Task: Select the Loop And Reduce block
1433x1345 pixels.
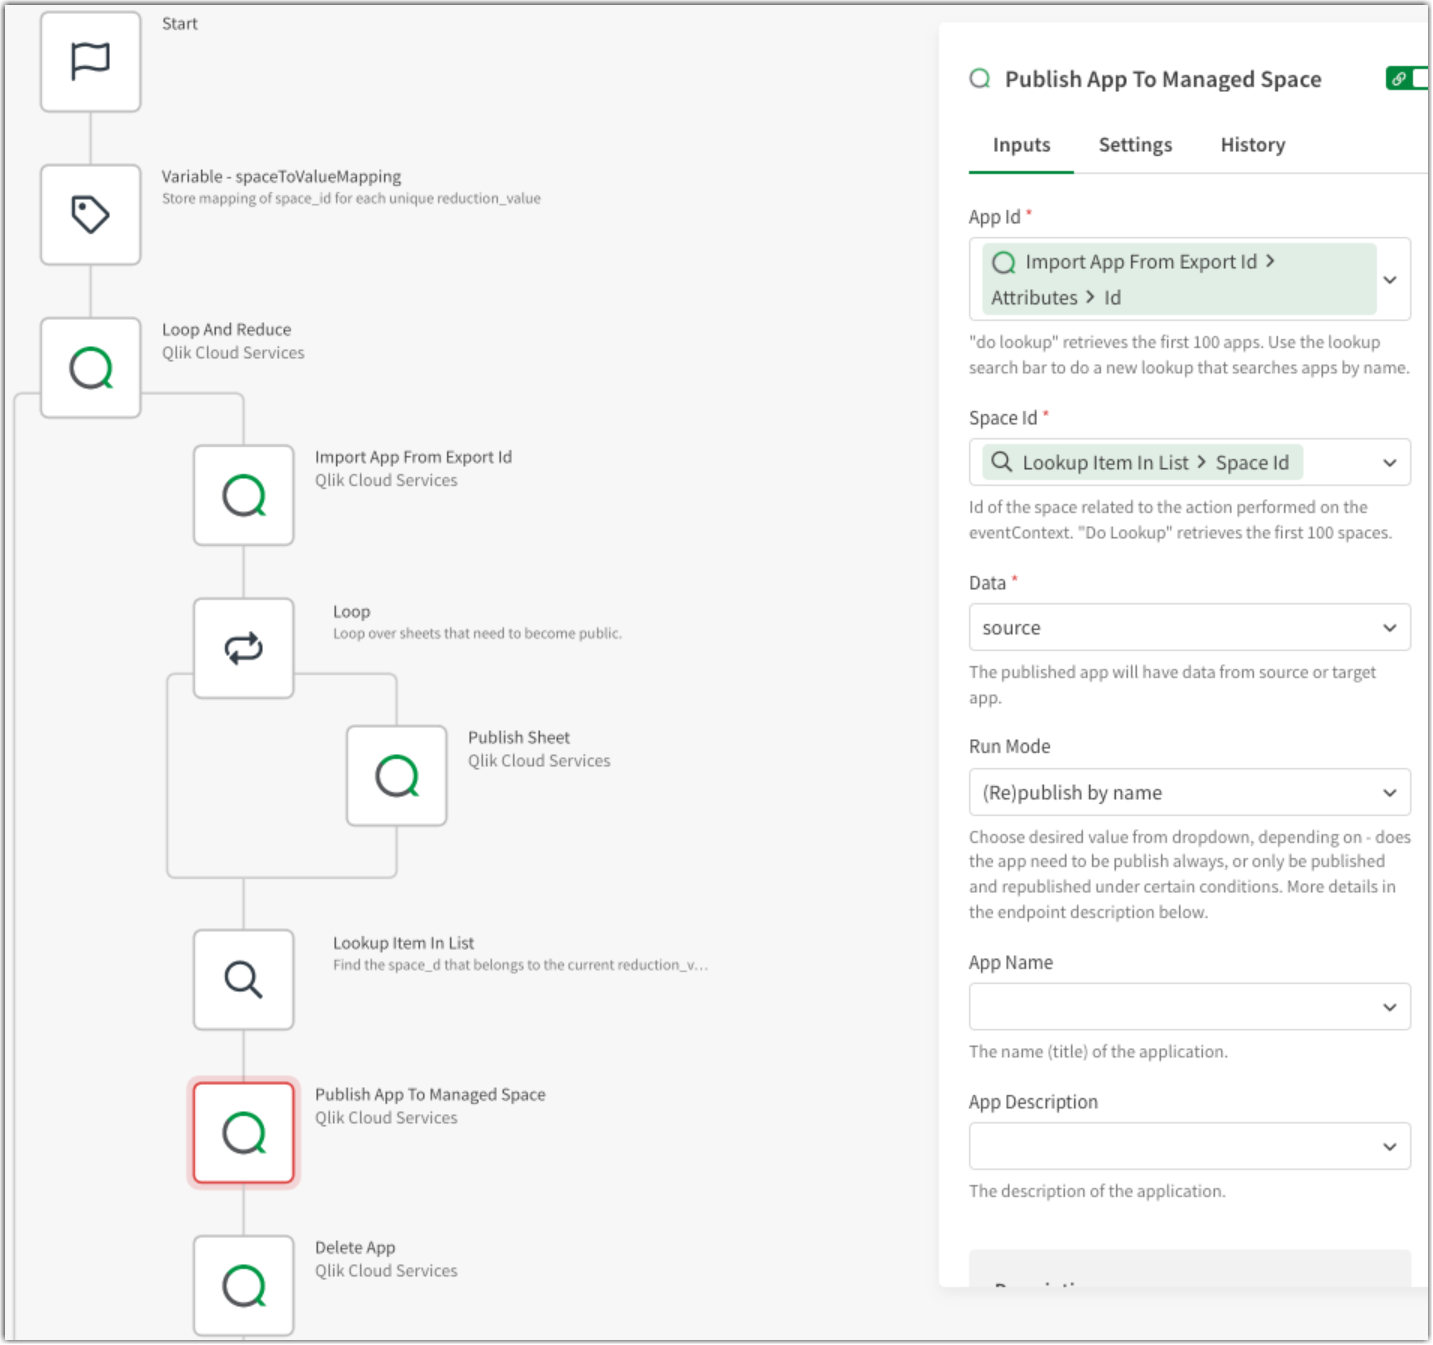Action: click(x=90, y=367)
